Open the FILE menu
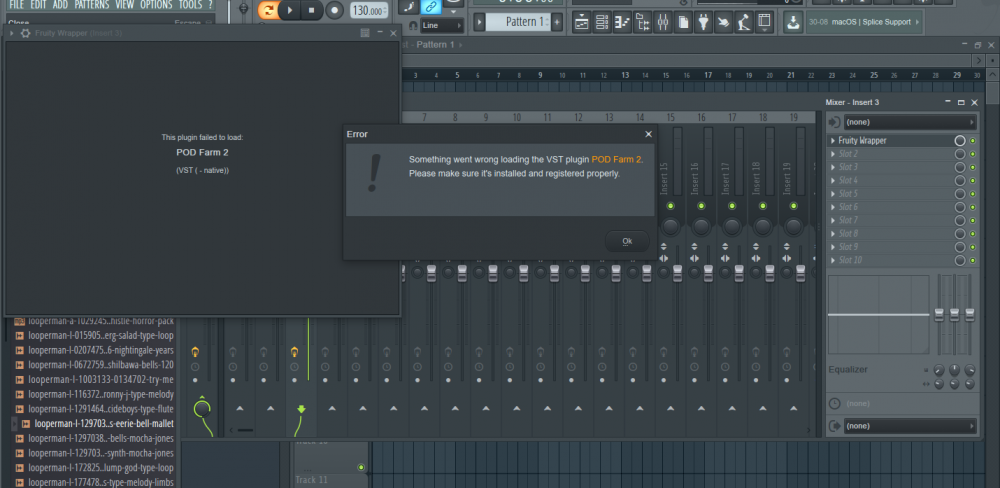The width and height of the screenshot is (1000, 488). click(16, 5)
